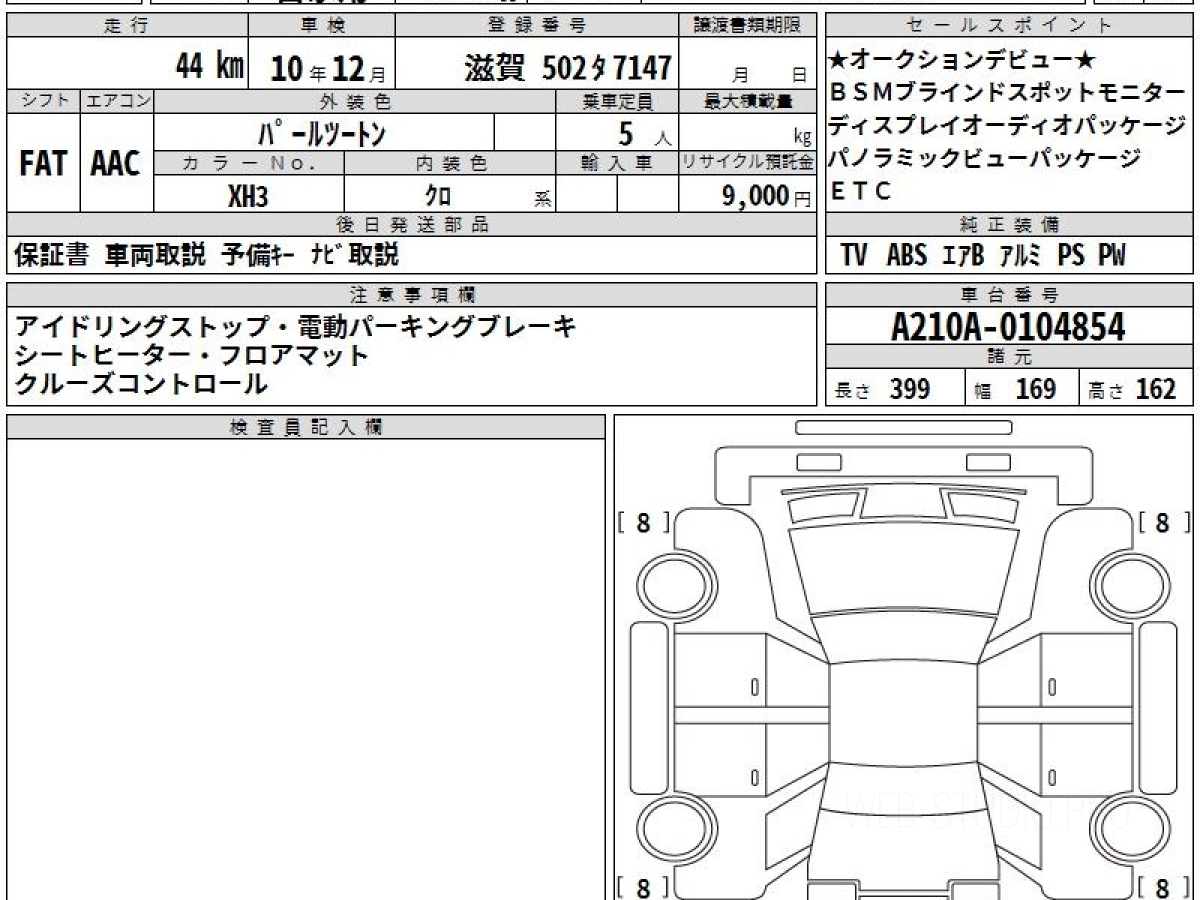Select interior color クロ

click(x=437, y=196)
